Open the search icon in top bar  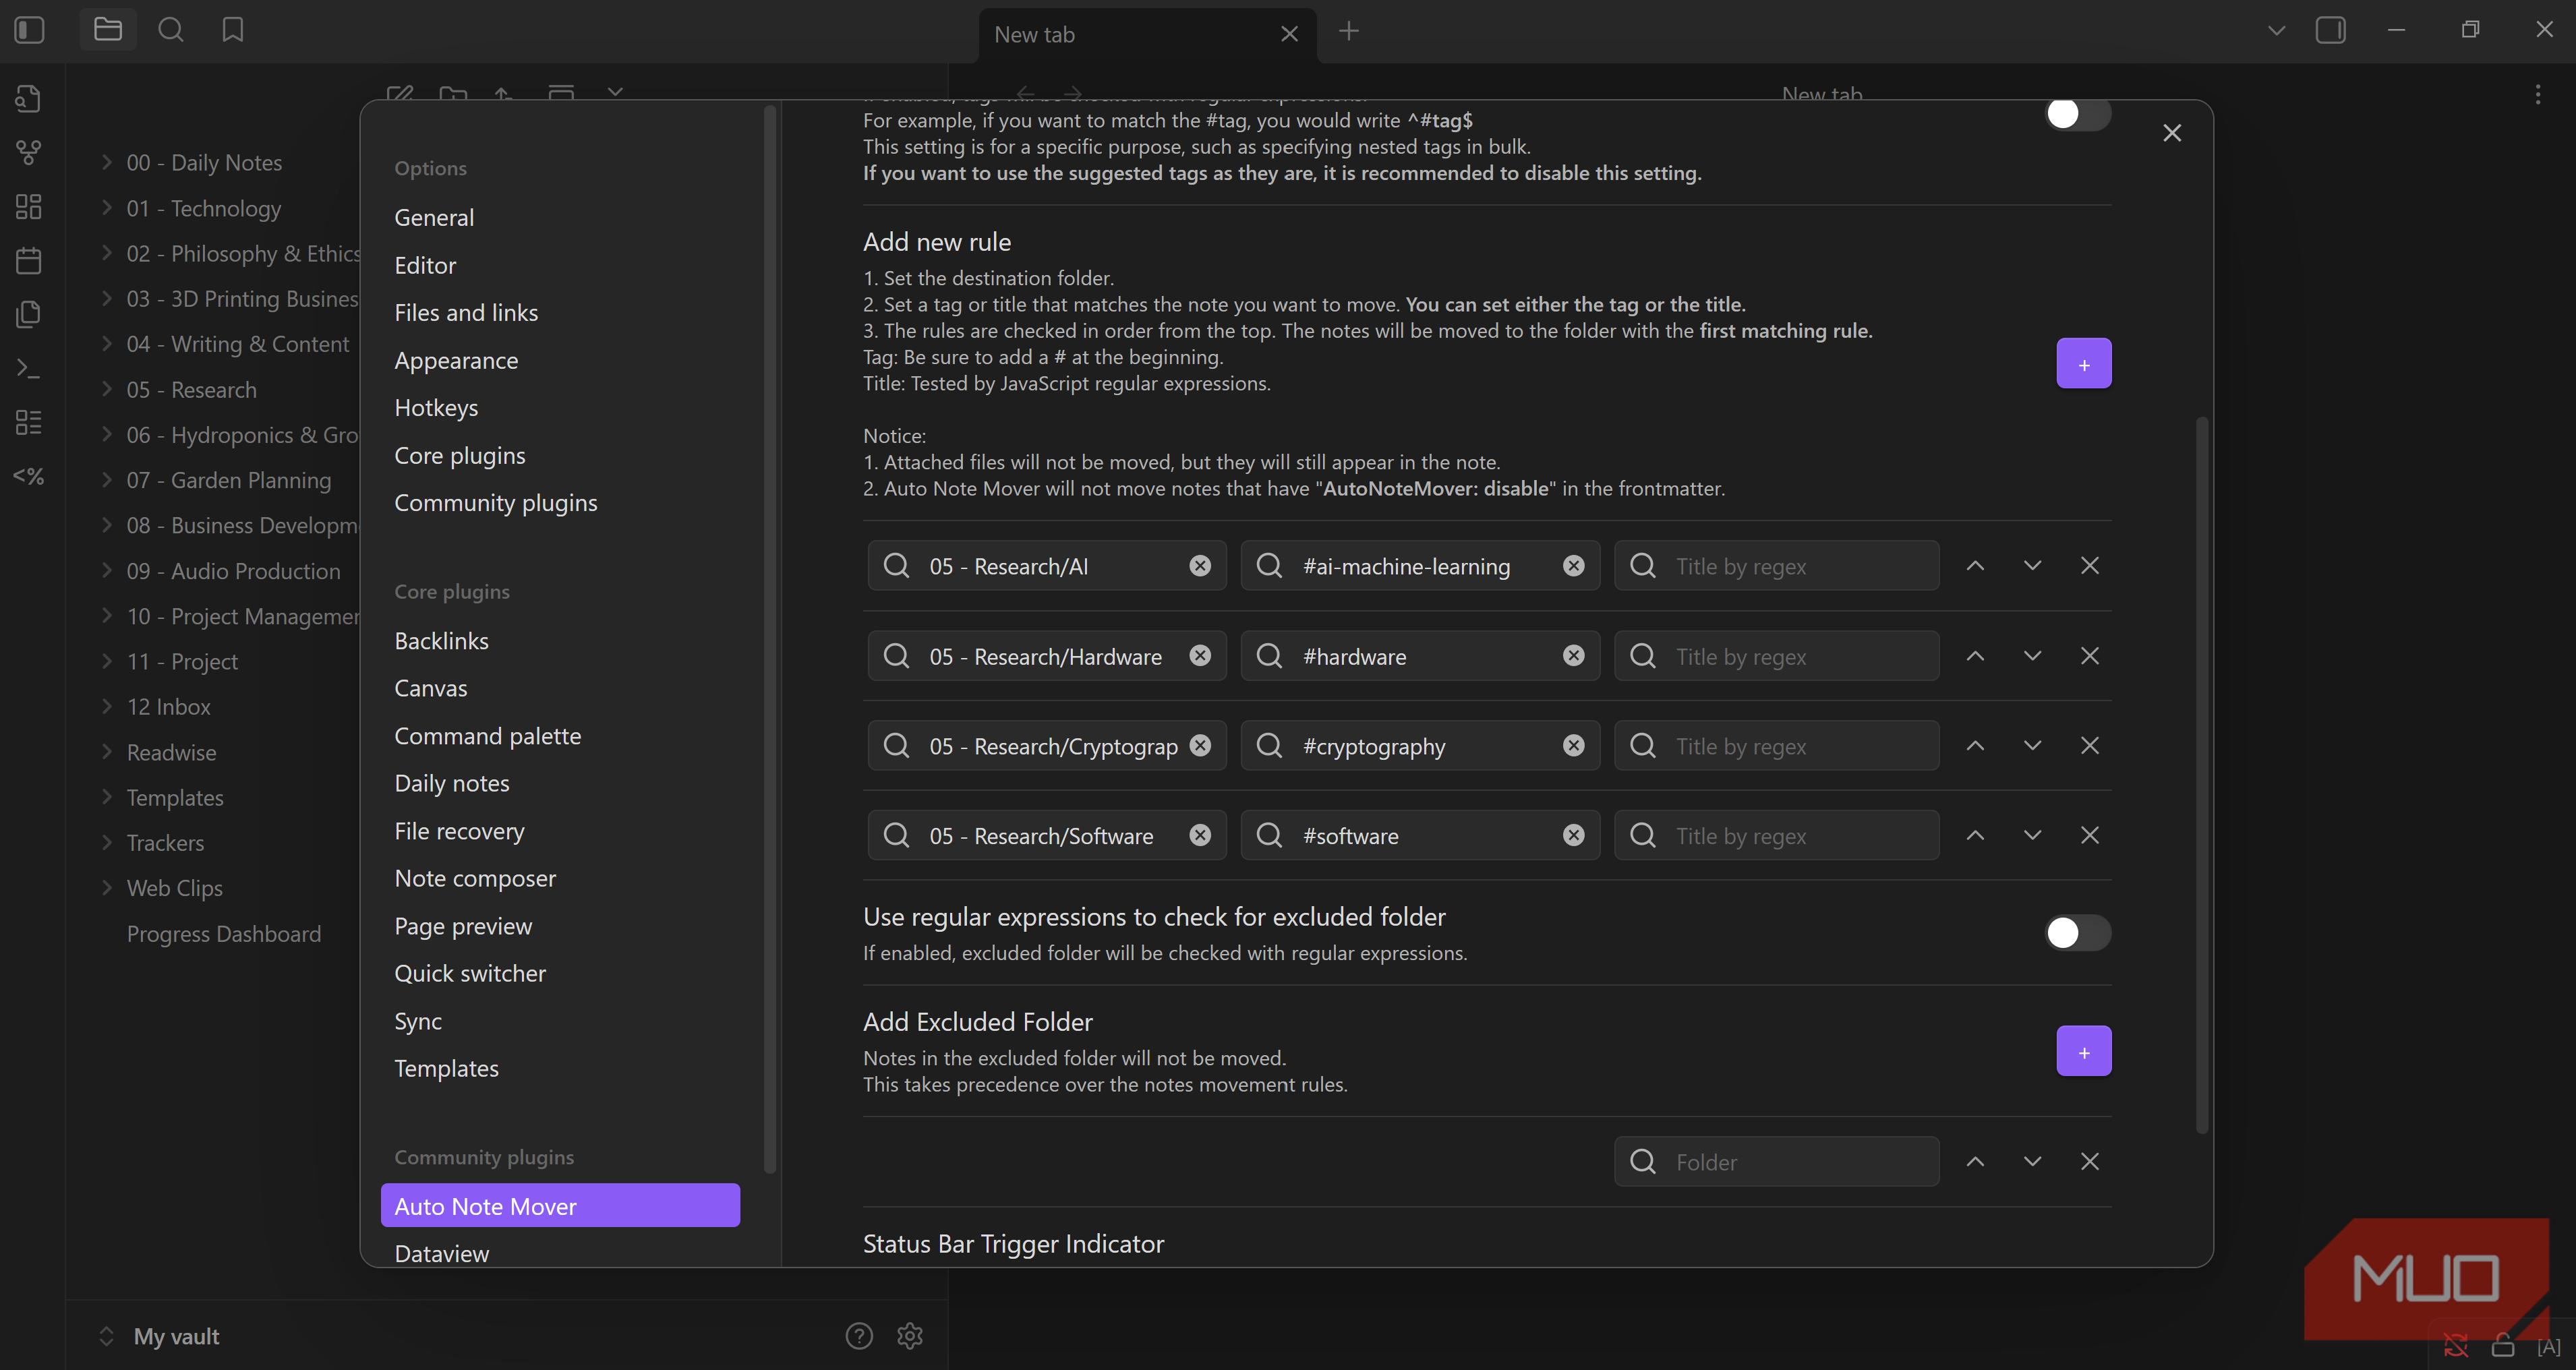coord(171,31)
